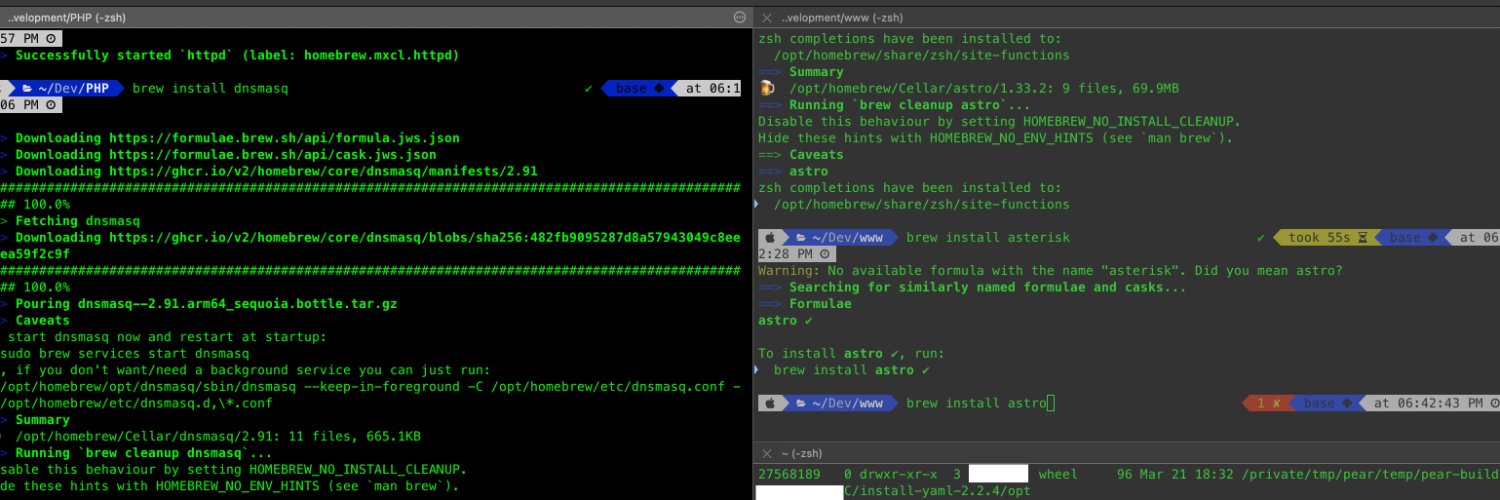Click the 'Successfully started `httpd`' output line
The width and height of the screenshot is (1500, 500).
[238, 55]
